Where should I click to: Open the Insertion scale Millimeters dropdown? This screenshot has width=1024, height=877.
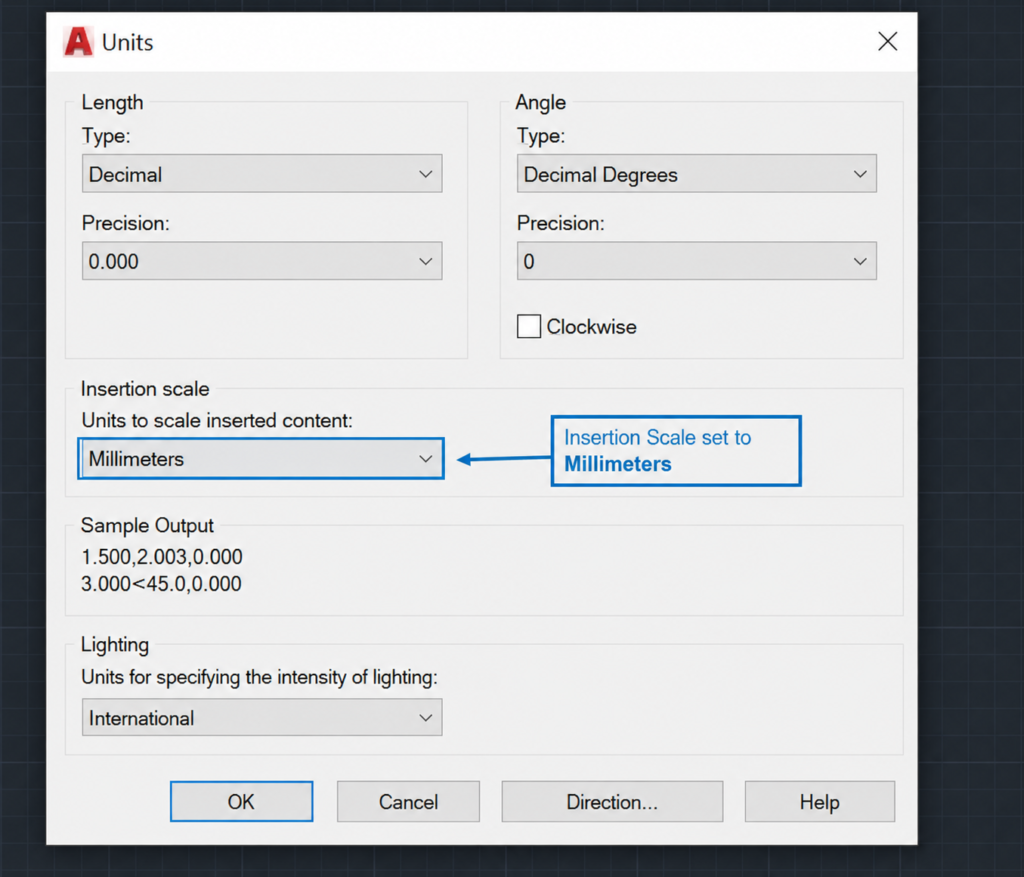click(x=261, y=458)
